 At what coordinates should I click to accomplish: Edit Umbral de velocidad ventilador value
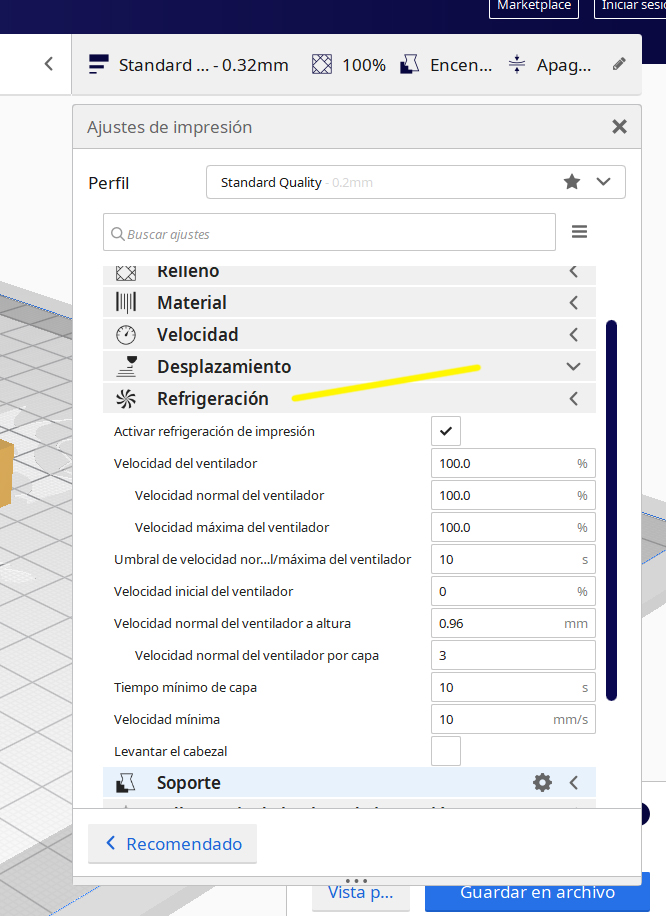tap(514, 559)
